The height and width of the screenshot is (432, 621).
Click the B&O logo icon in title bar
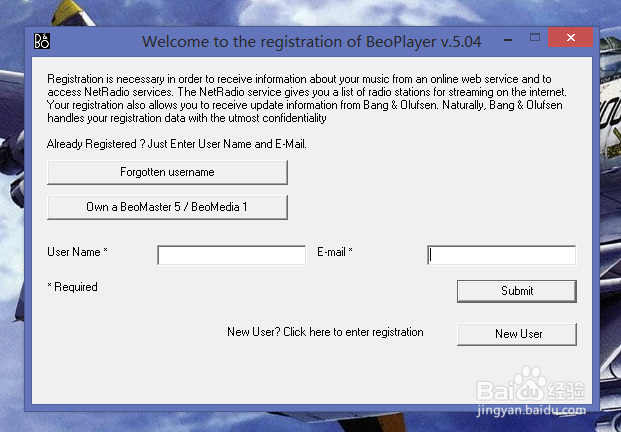42,41
